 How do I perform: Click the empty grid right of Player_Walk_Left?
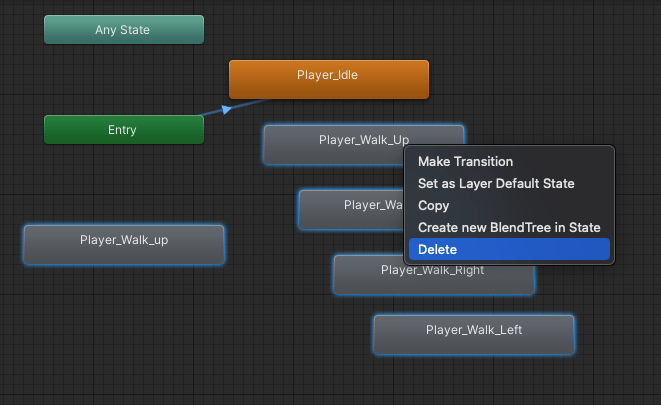click(620, 335)
